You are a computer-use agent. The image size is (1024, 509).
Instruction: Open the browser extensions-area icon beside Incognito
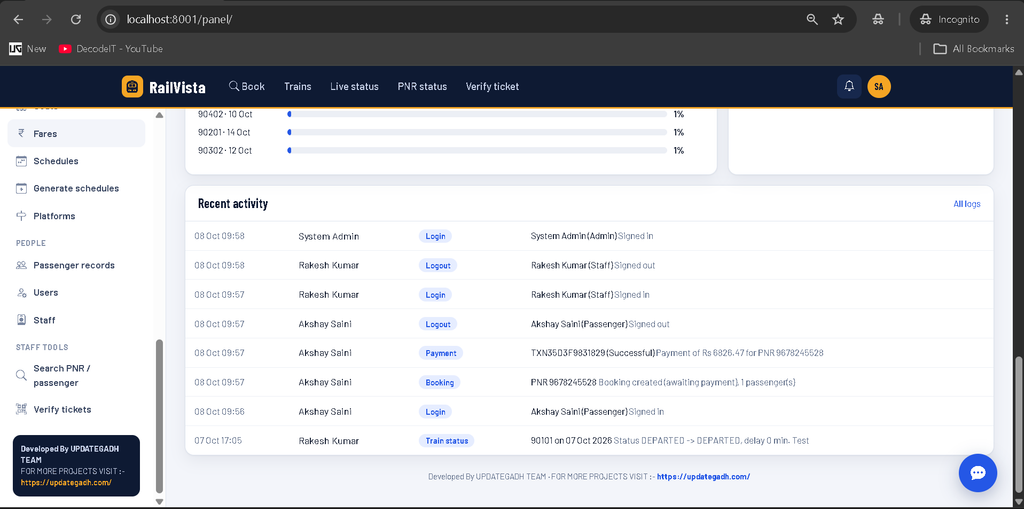point(878,20)
